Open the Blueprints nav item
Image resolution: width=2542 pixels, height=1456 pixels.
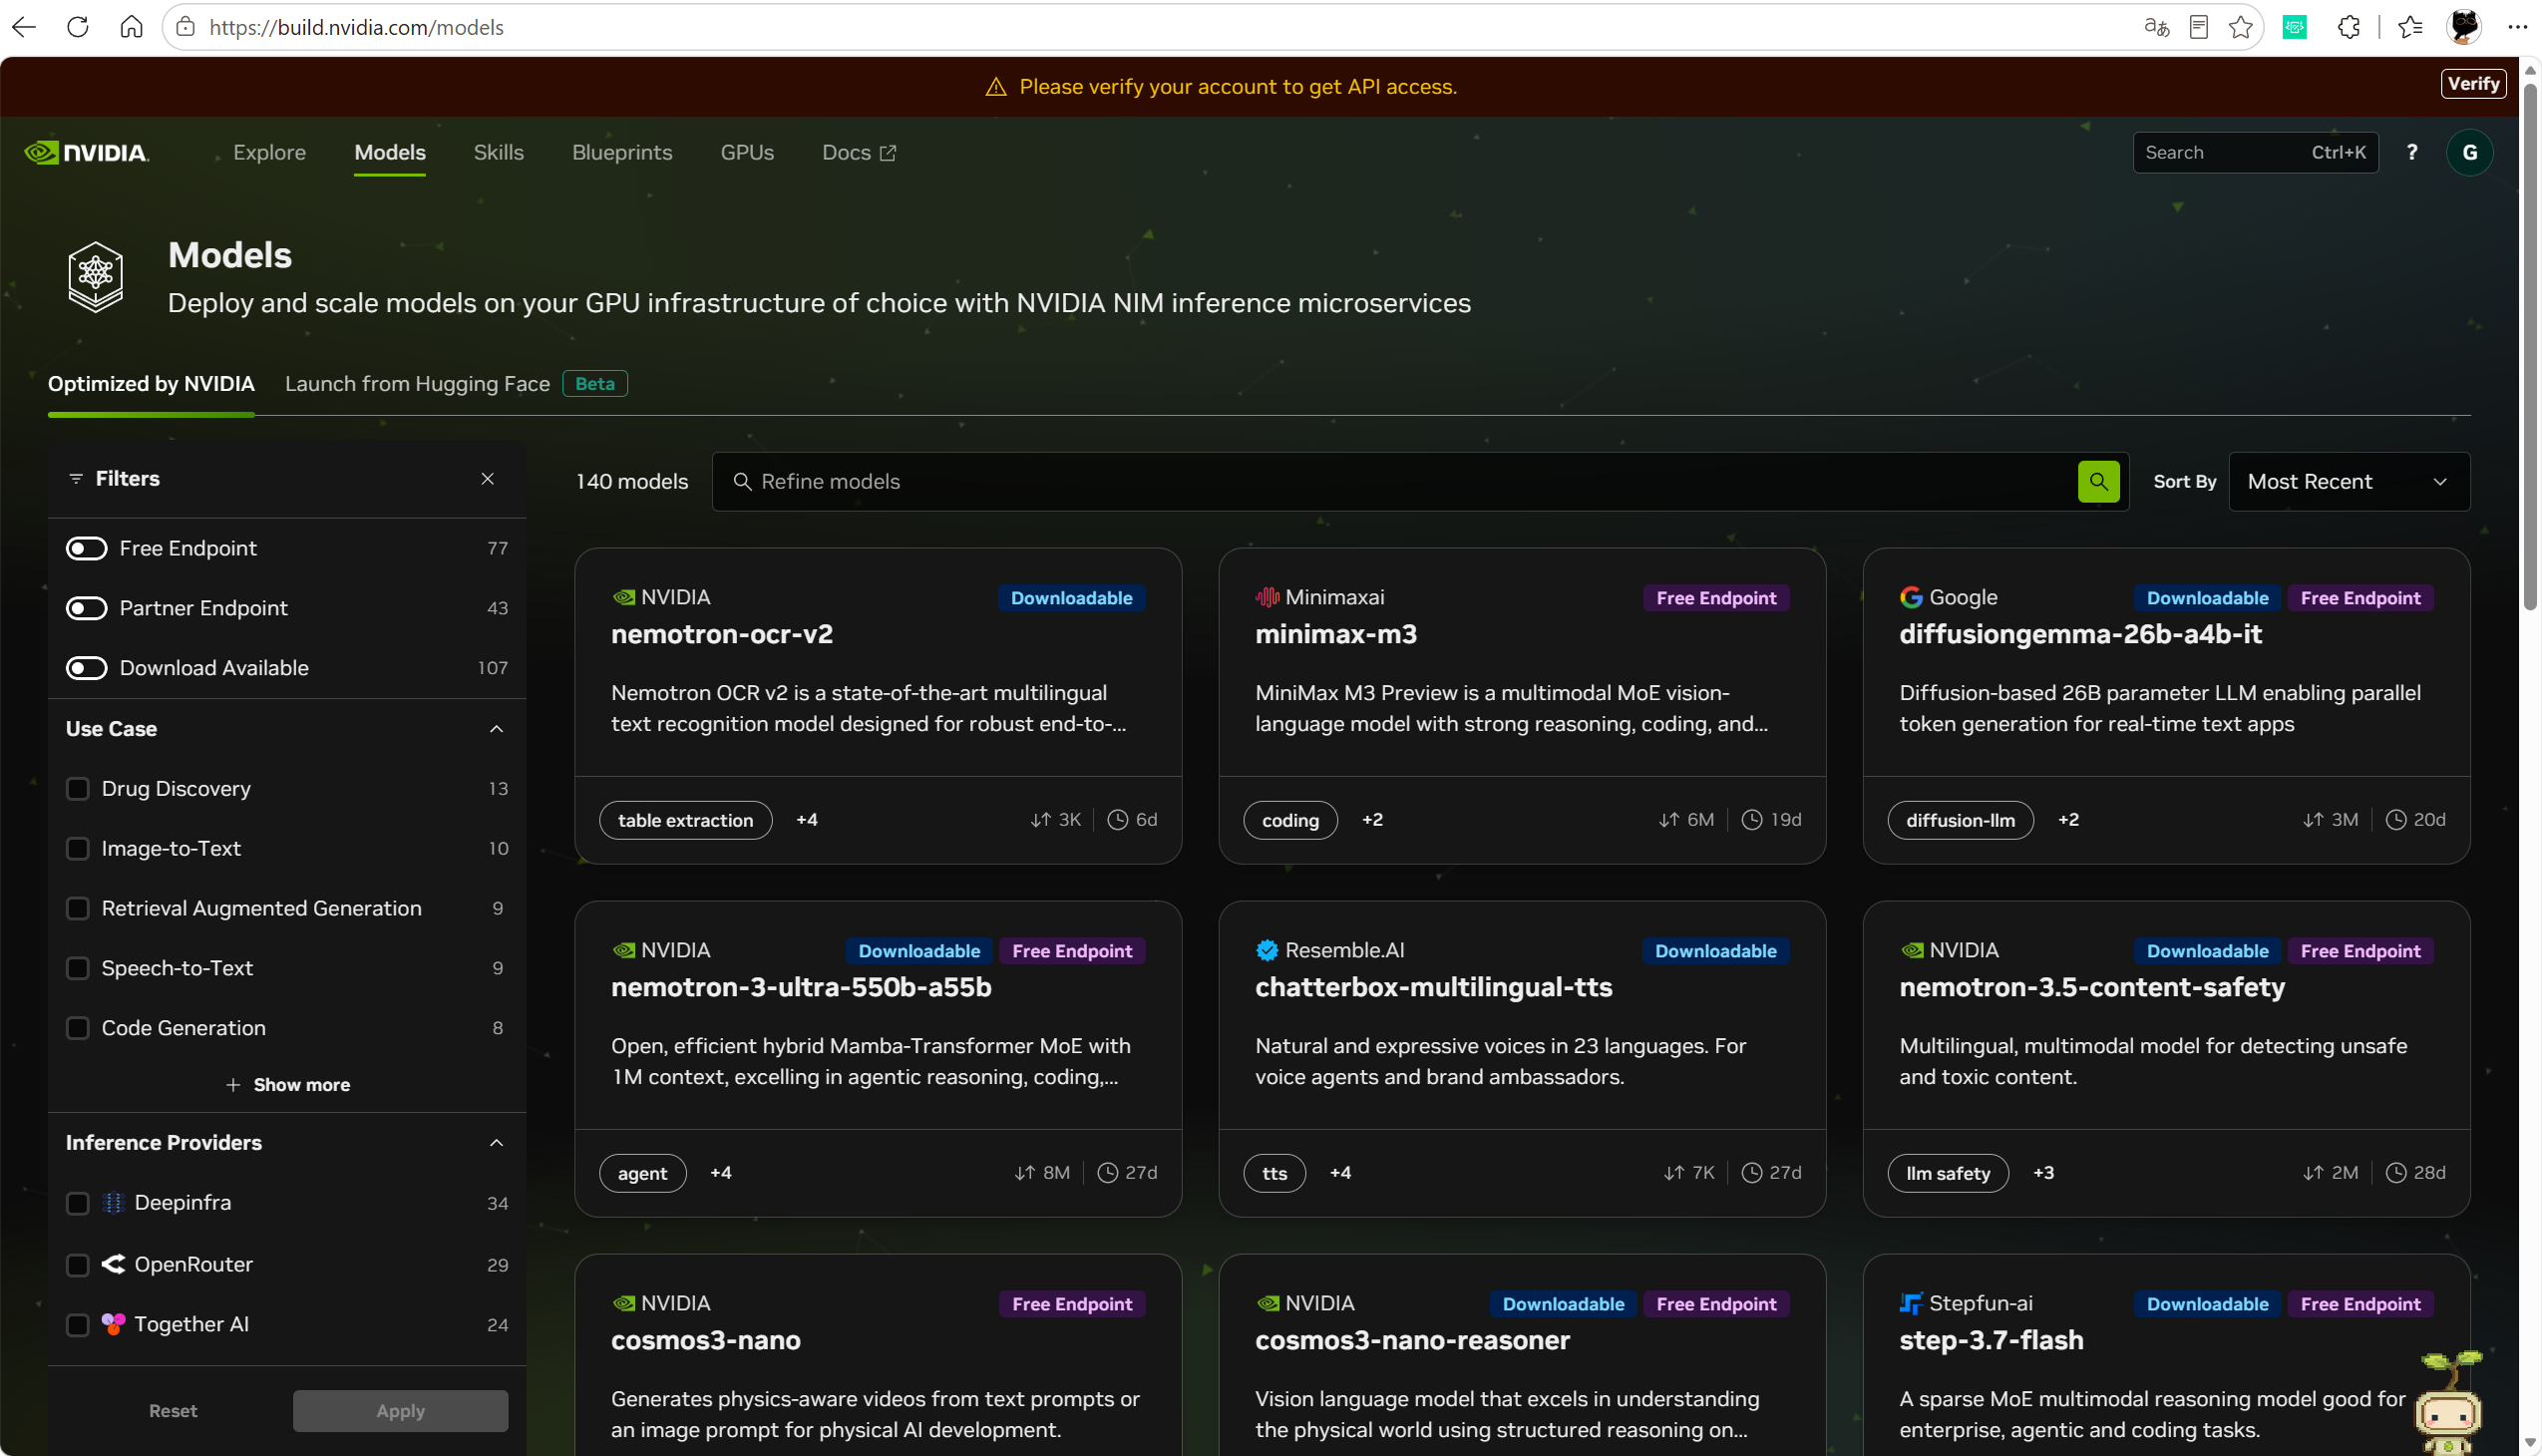click(622, 152)
